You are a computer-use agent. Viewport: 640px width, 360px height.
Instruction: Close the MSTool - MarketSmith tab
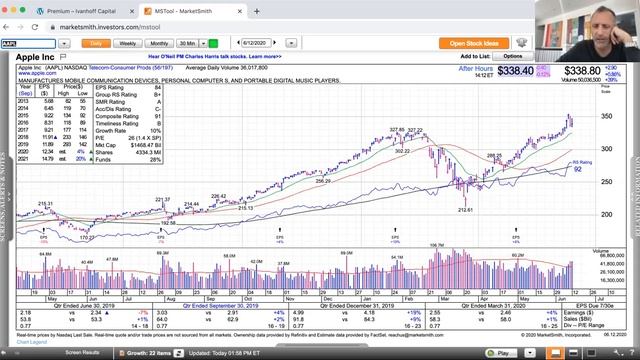pyautogui.click(x=240, y=11)
